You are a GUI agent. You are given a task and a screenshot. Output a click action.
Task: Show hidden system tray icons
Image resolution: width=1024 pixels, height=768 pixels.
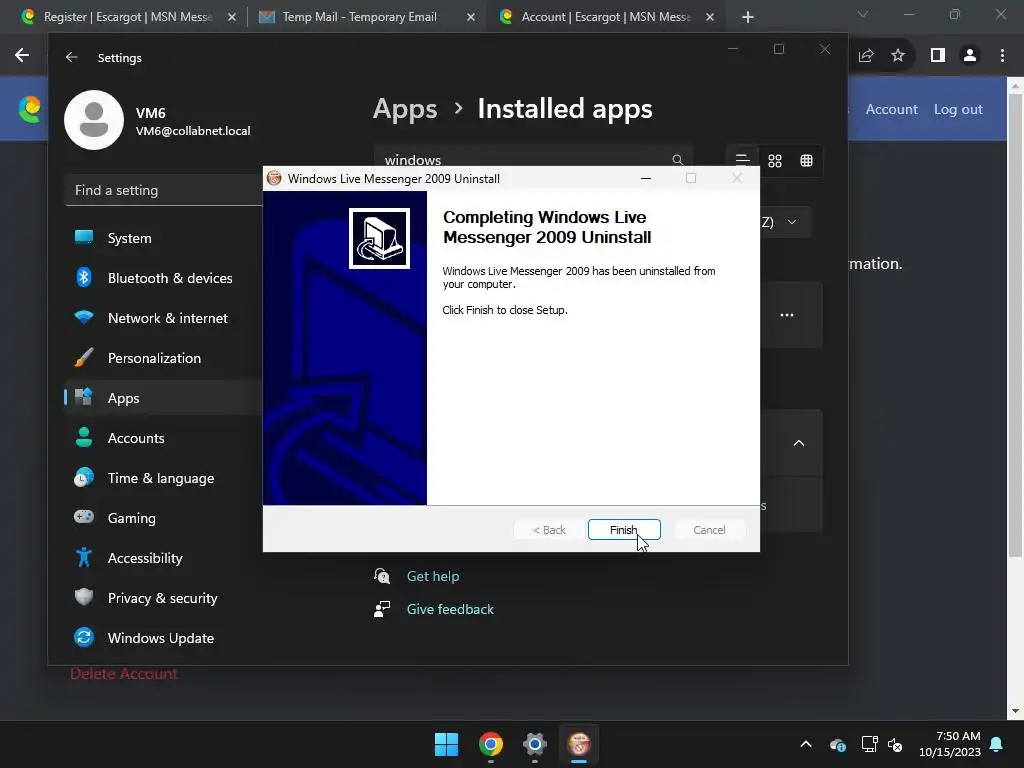(806, 744)
